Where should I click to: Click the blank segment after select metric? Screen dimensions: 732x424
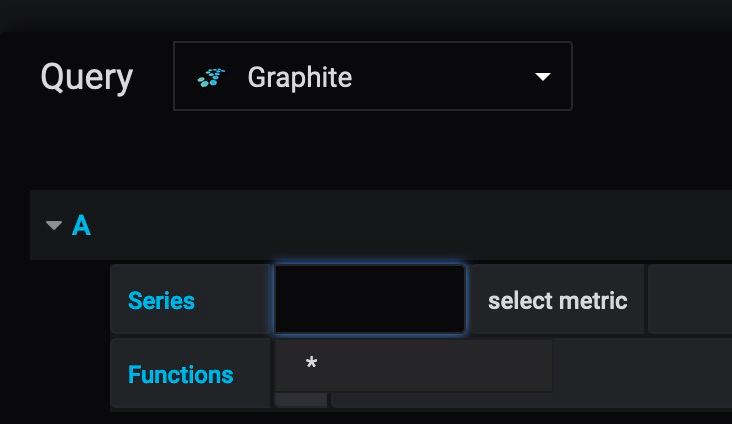click(690, 299)
